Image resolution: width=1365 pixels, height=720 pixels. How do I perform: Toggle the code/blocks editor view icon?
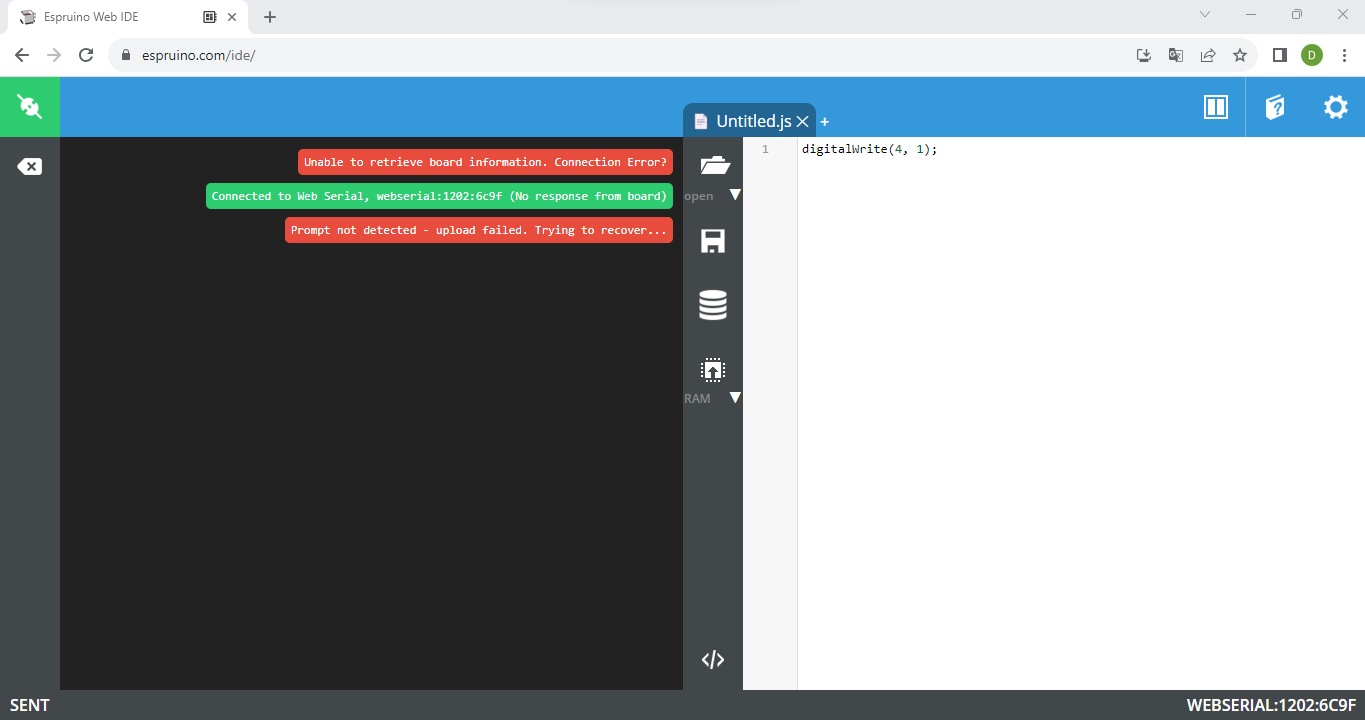point(712,660)
